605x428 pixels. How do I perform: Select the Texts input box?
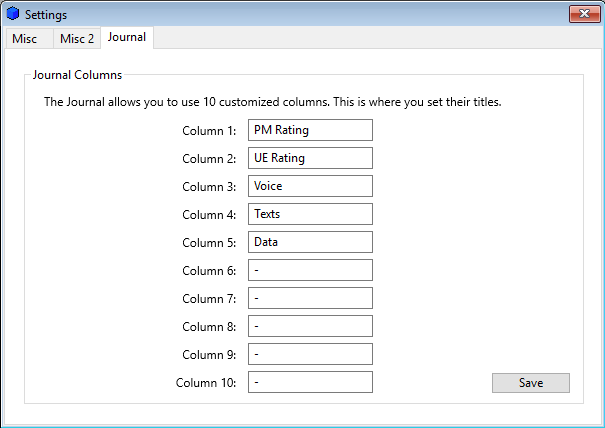[310, 214]
